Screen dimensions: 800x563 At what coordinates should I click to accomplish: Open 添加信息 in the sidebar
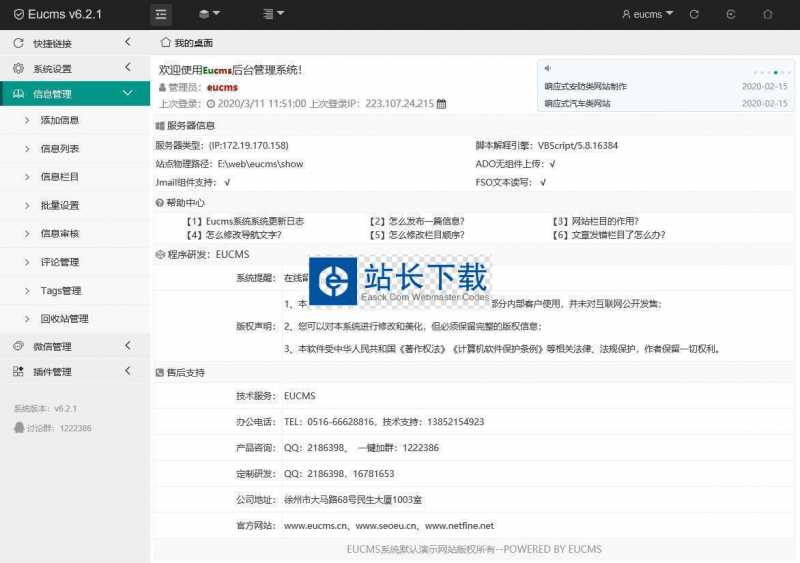point(60,120)
